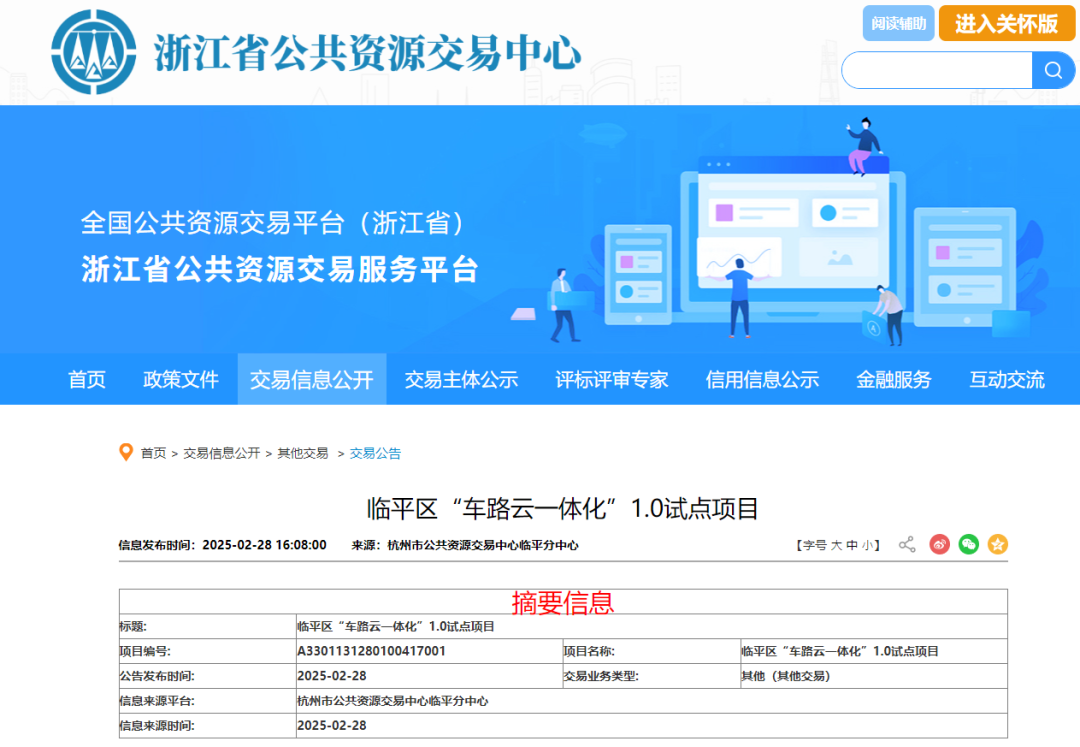Image resolution: width=1080 pixels, height=747 pixels.
Task: Click inside the search input field
Action: point(937,70)
